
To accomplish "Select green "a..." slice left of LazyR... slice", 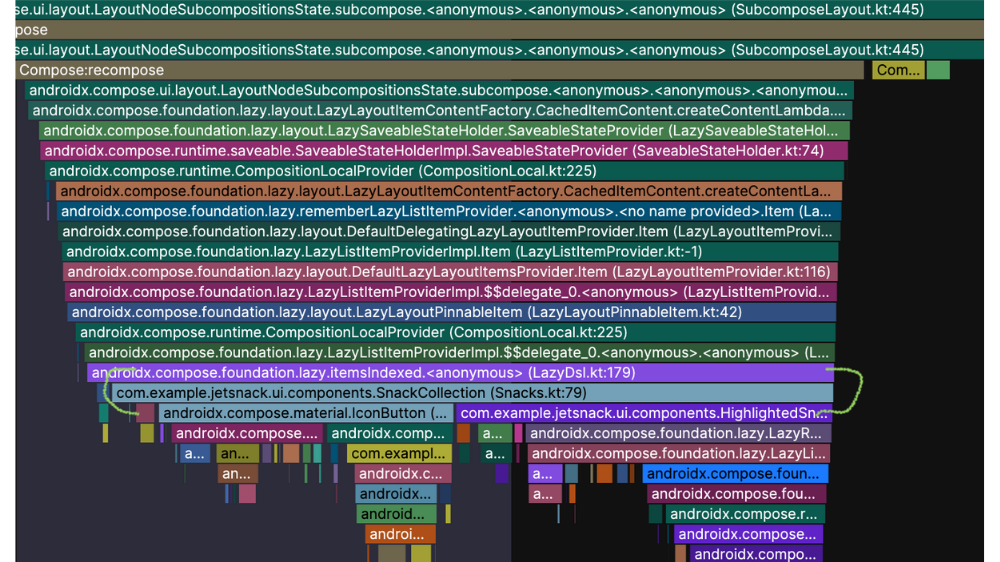I will [495, 433].
